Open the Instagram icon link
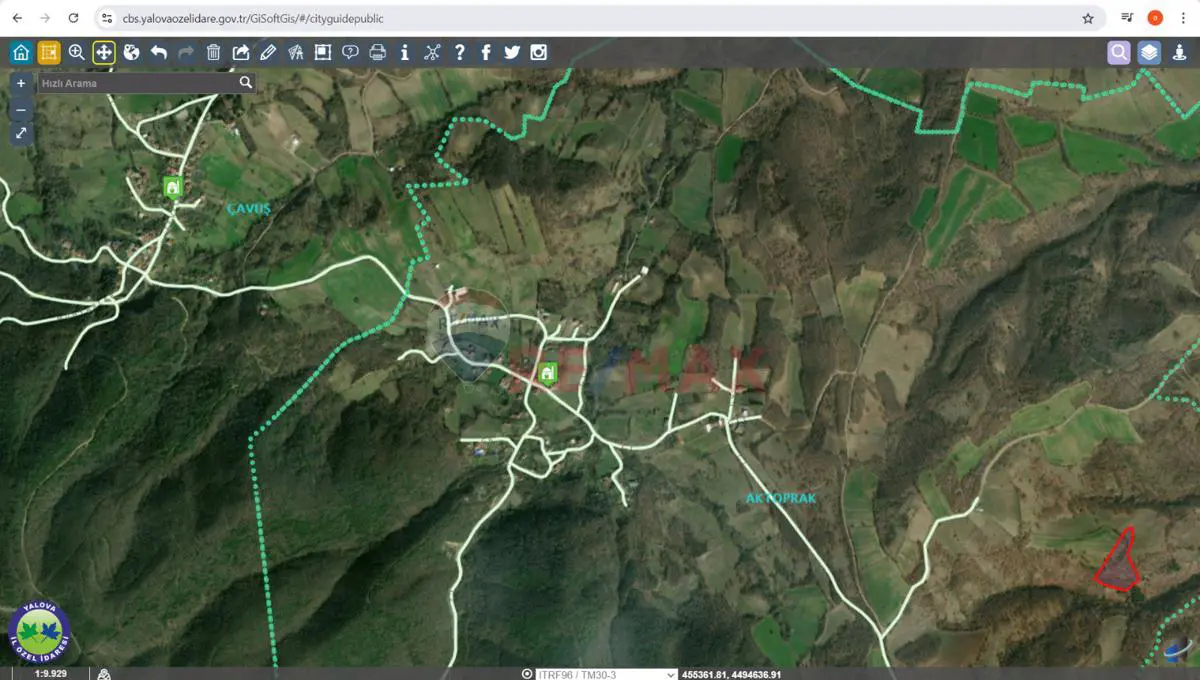 [x=539, y=52]
